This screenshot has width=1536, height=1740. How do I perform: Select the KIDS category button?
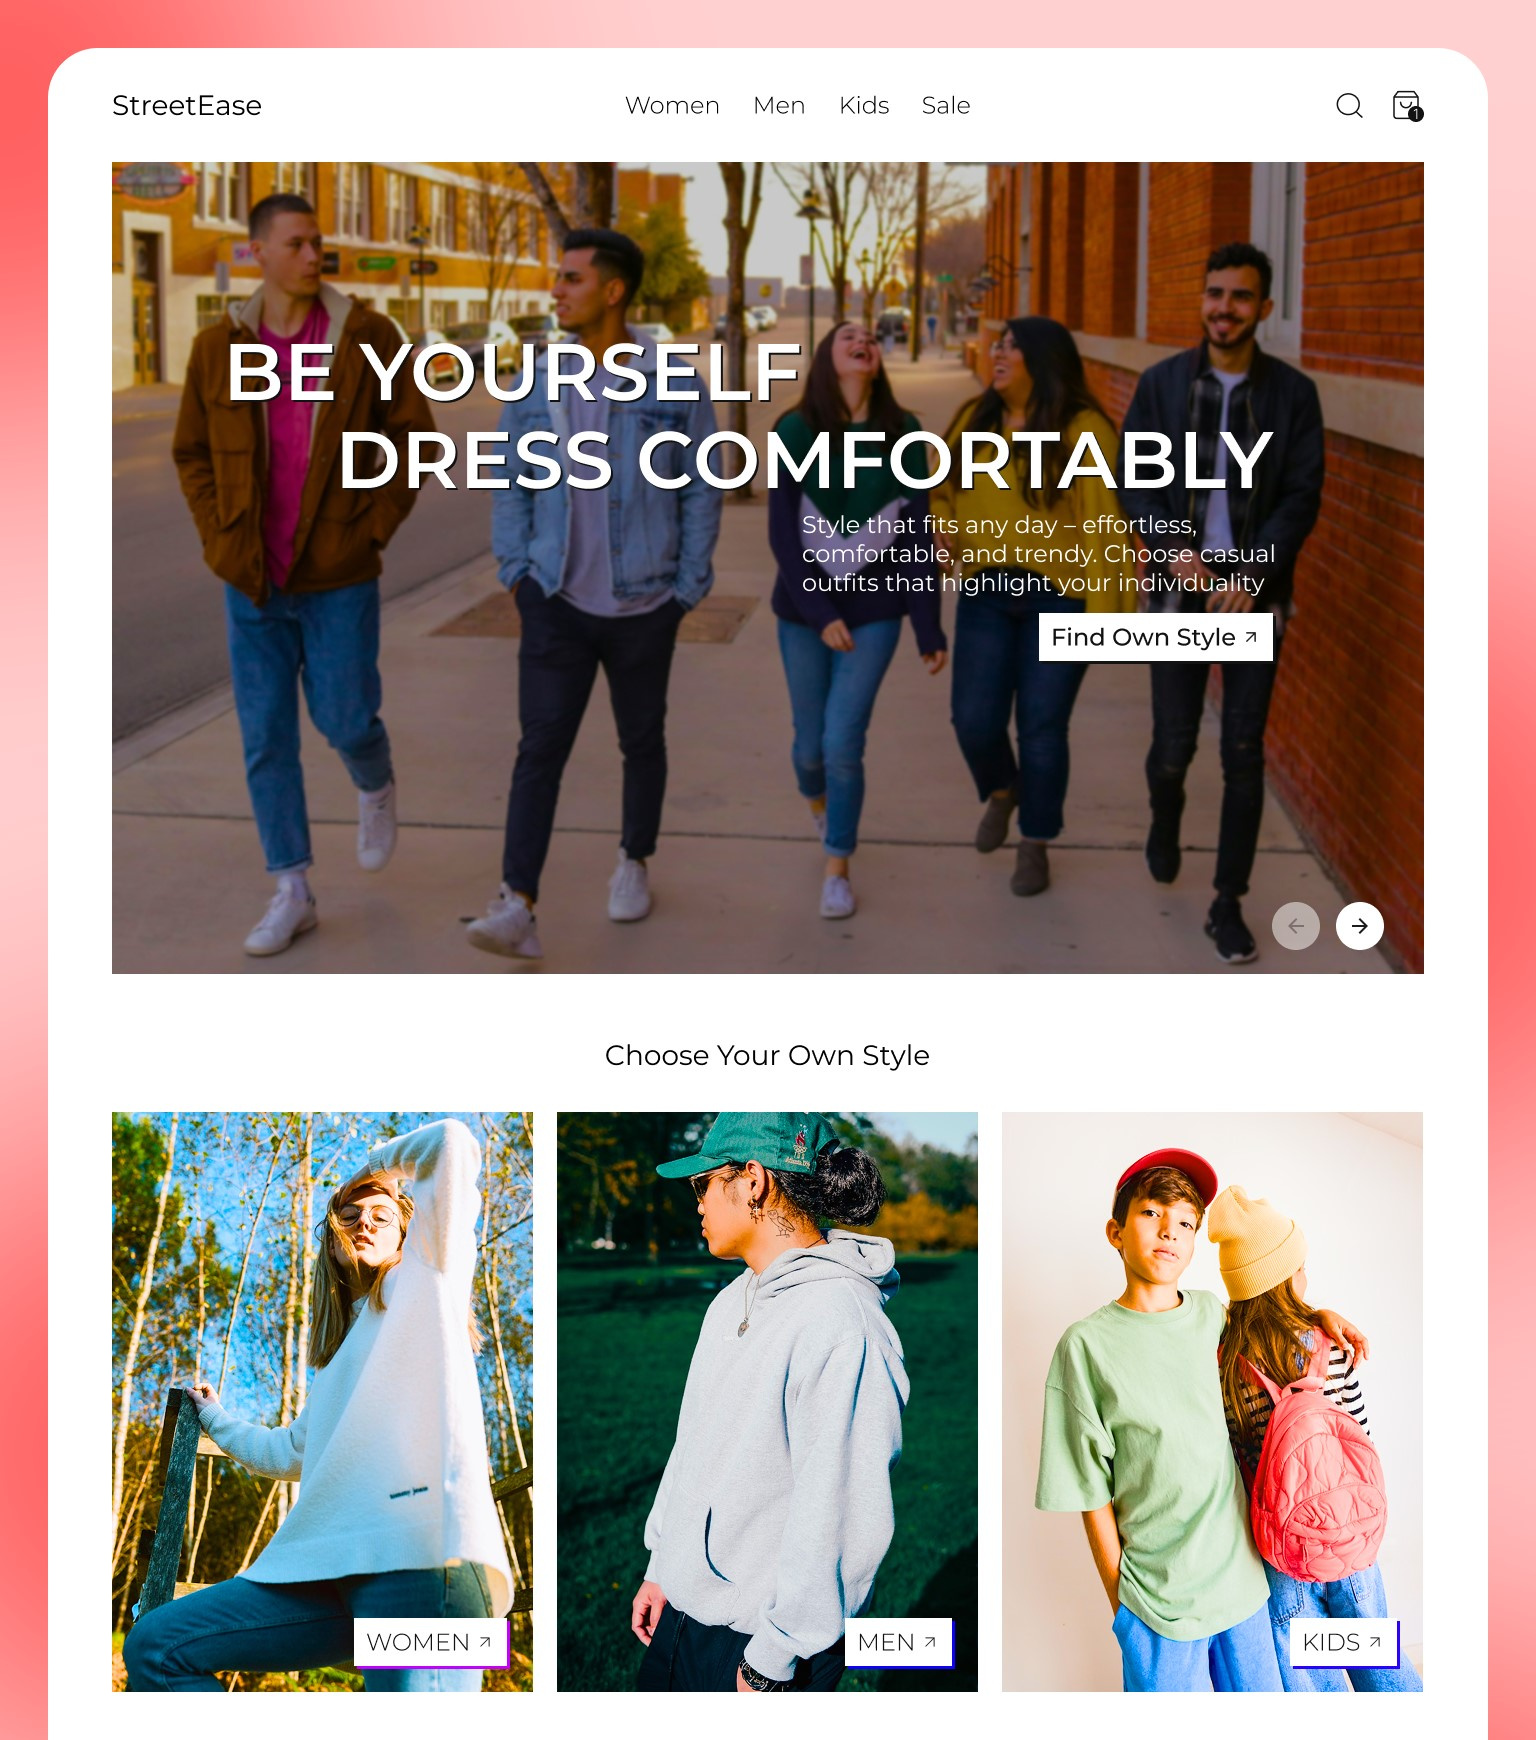1343,1642
